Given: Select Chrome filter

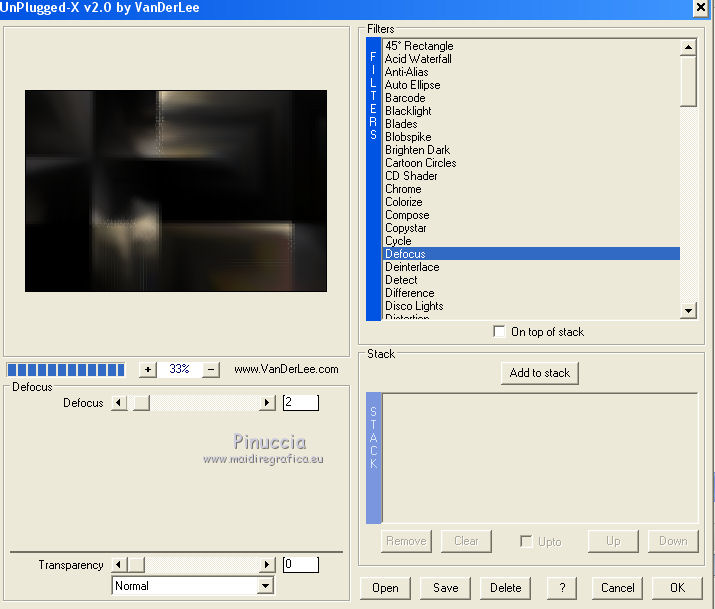Looking at the screenshot, I should pos(531,189).
